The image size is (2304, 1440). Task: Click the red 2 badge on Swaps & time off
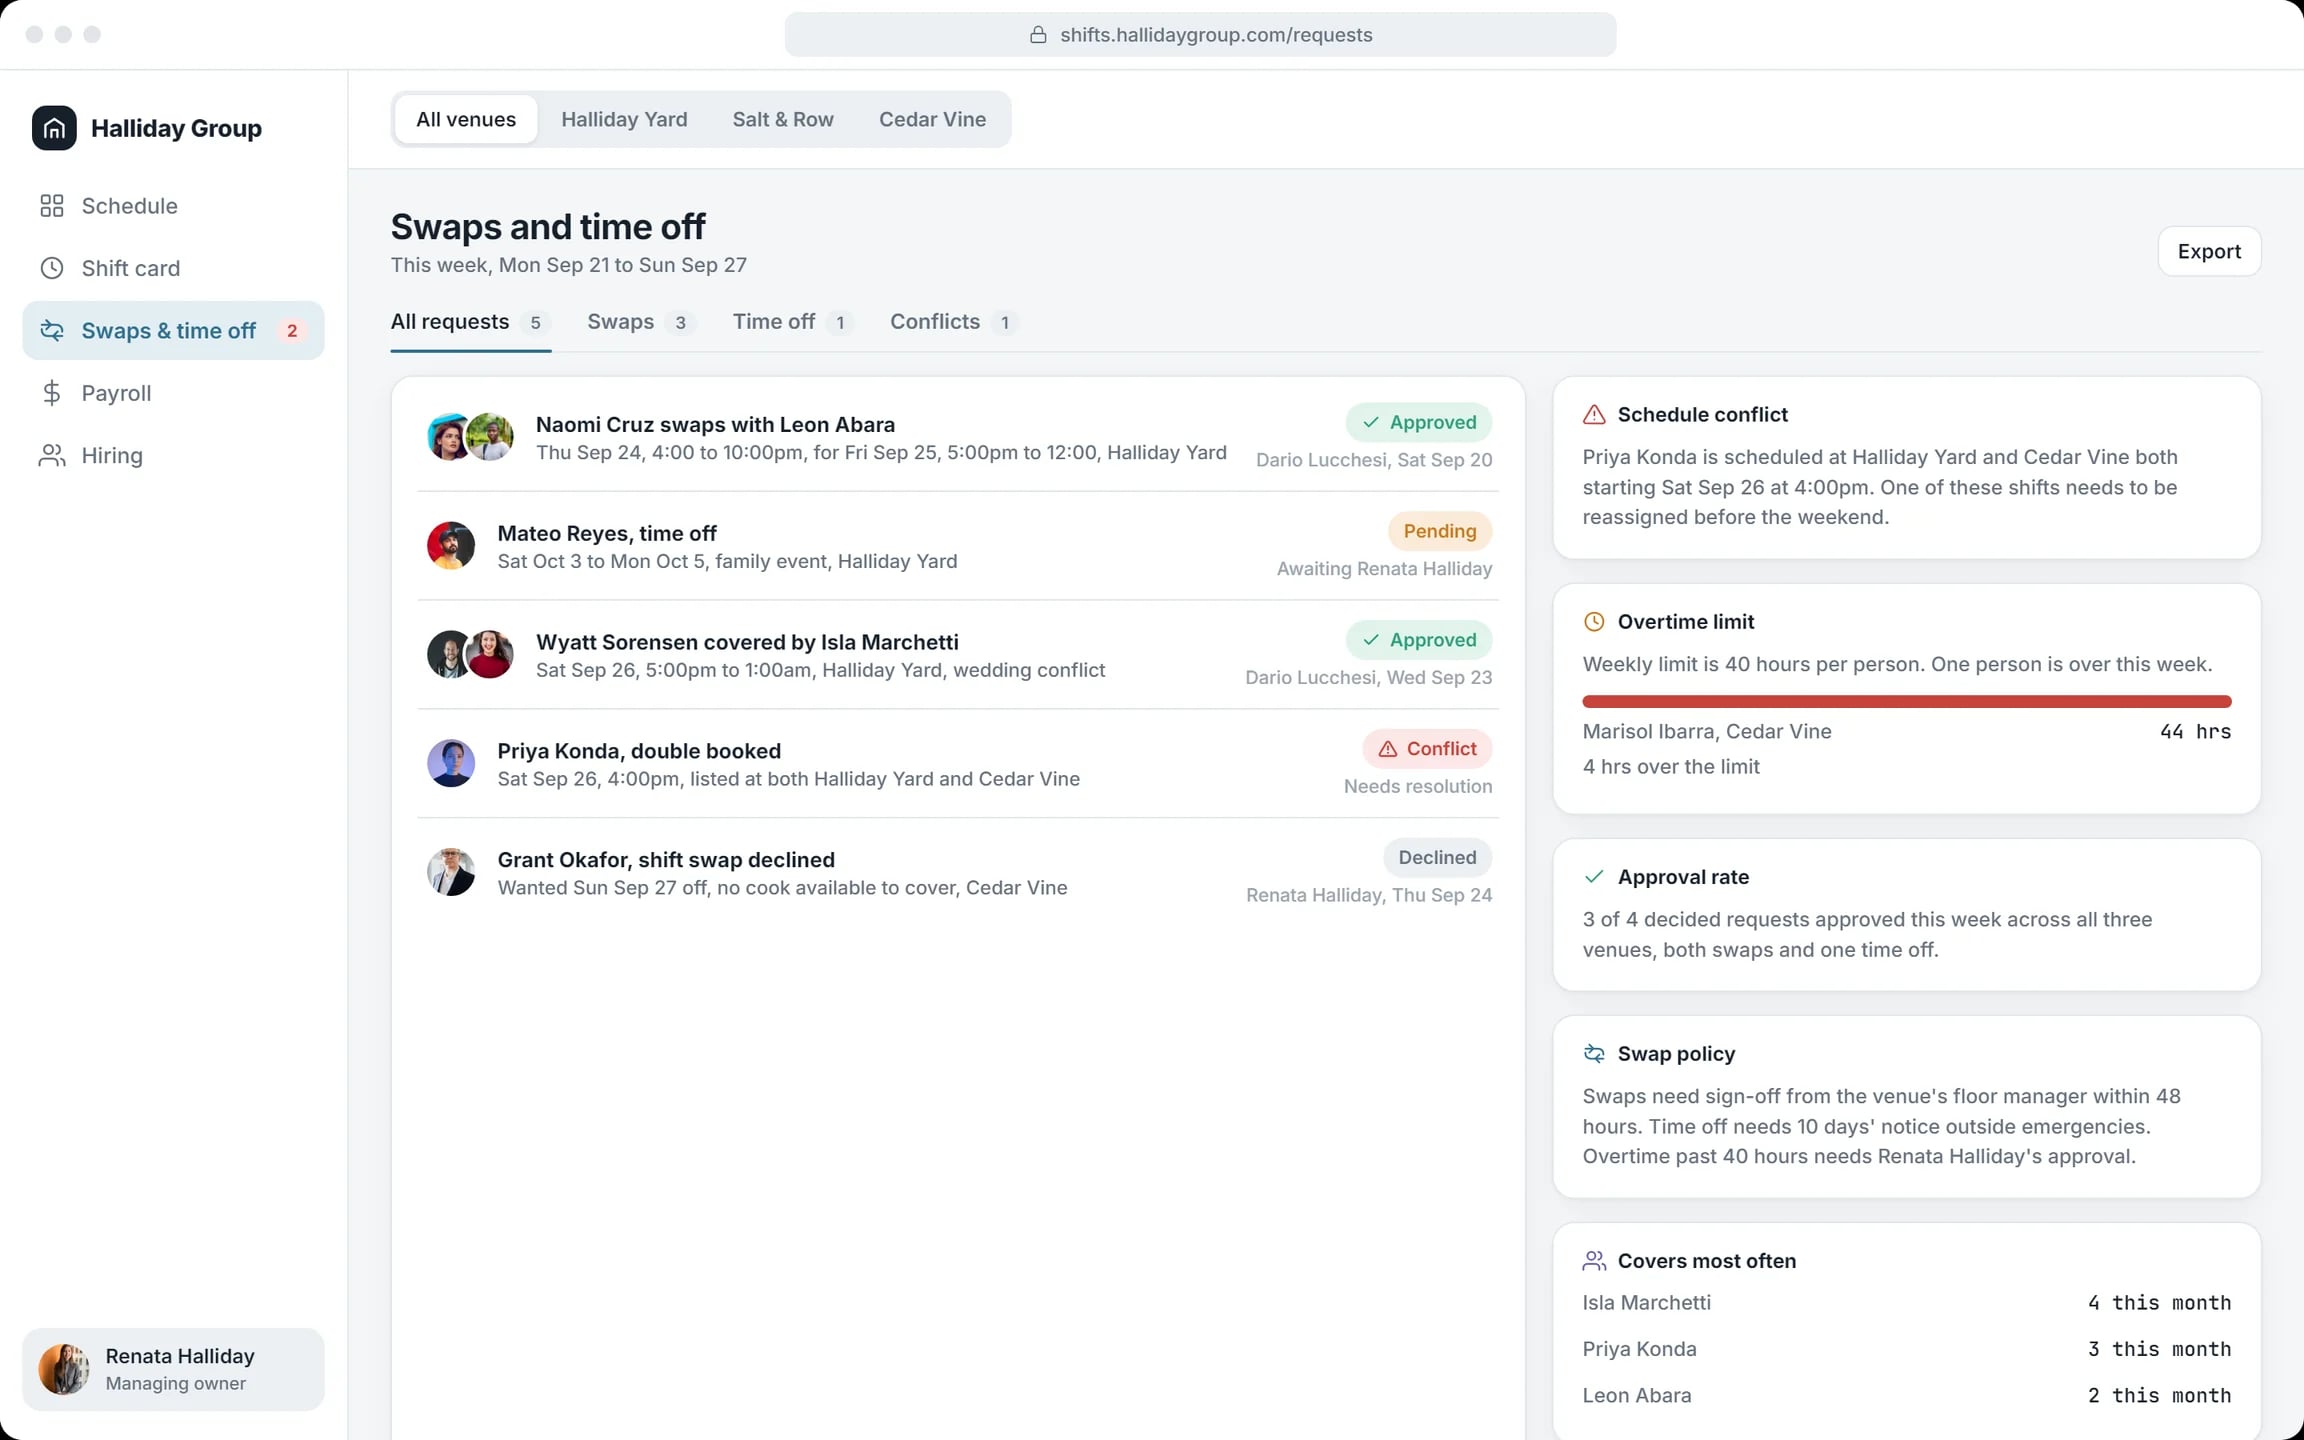292,331
